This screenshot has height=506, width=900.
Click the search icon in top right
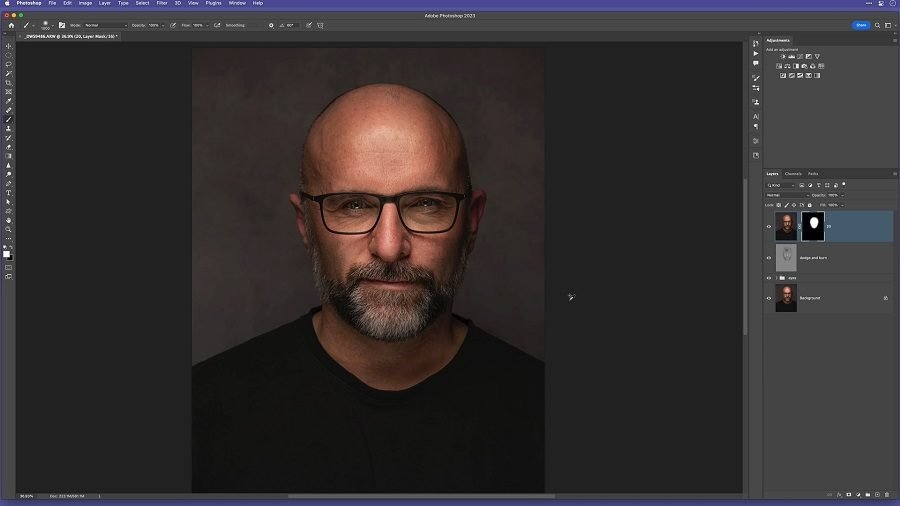[877, 25]
